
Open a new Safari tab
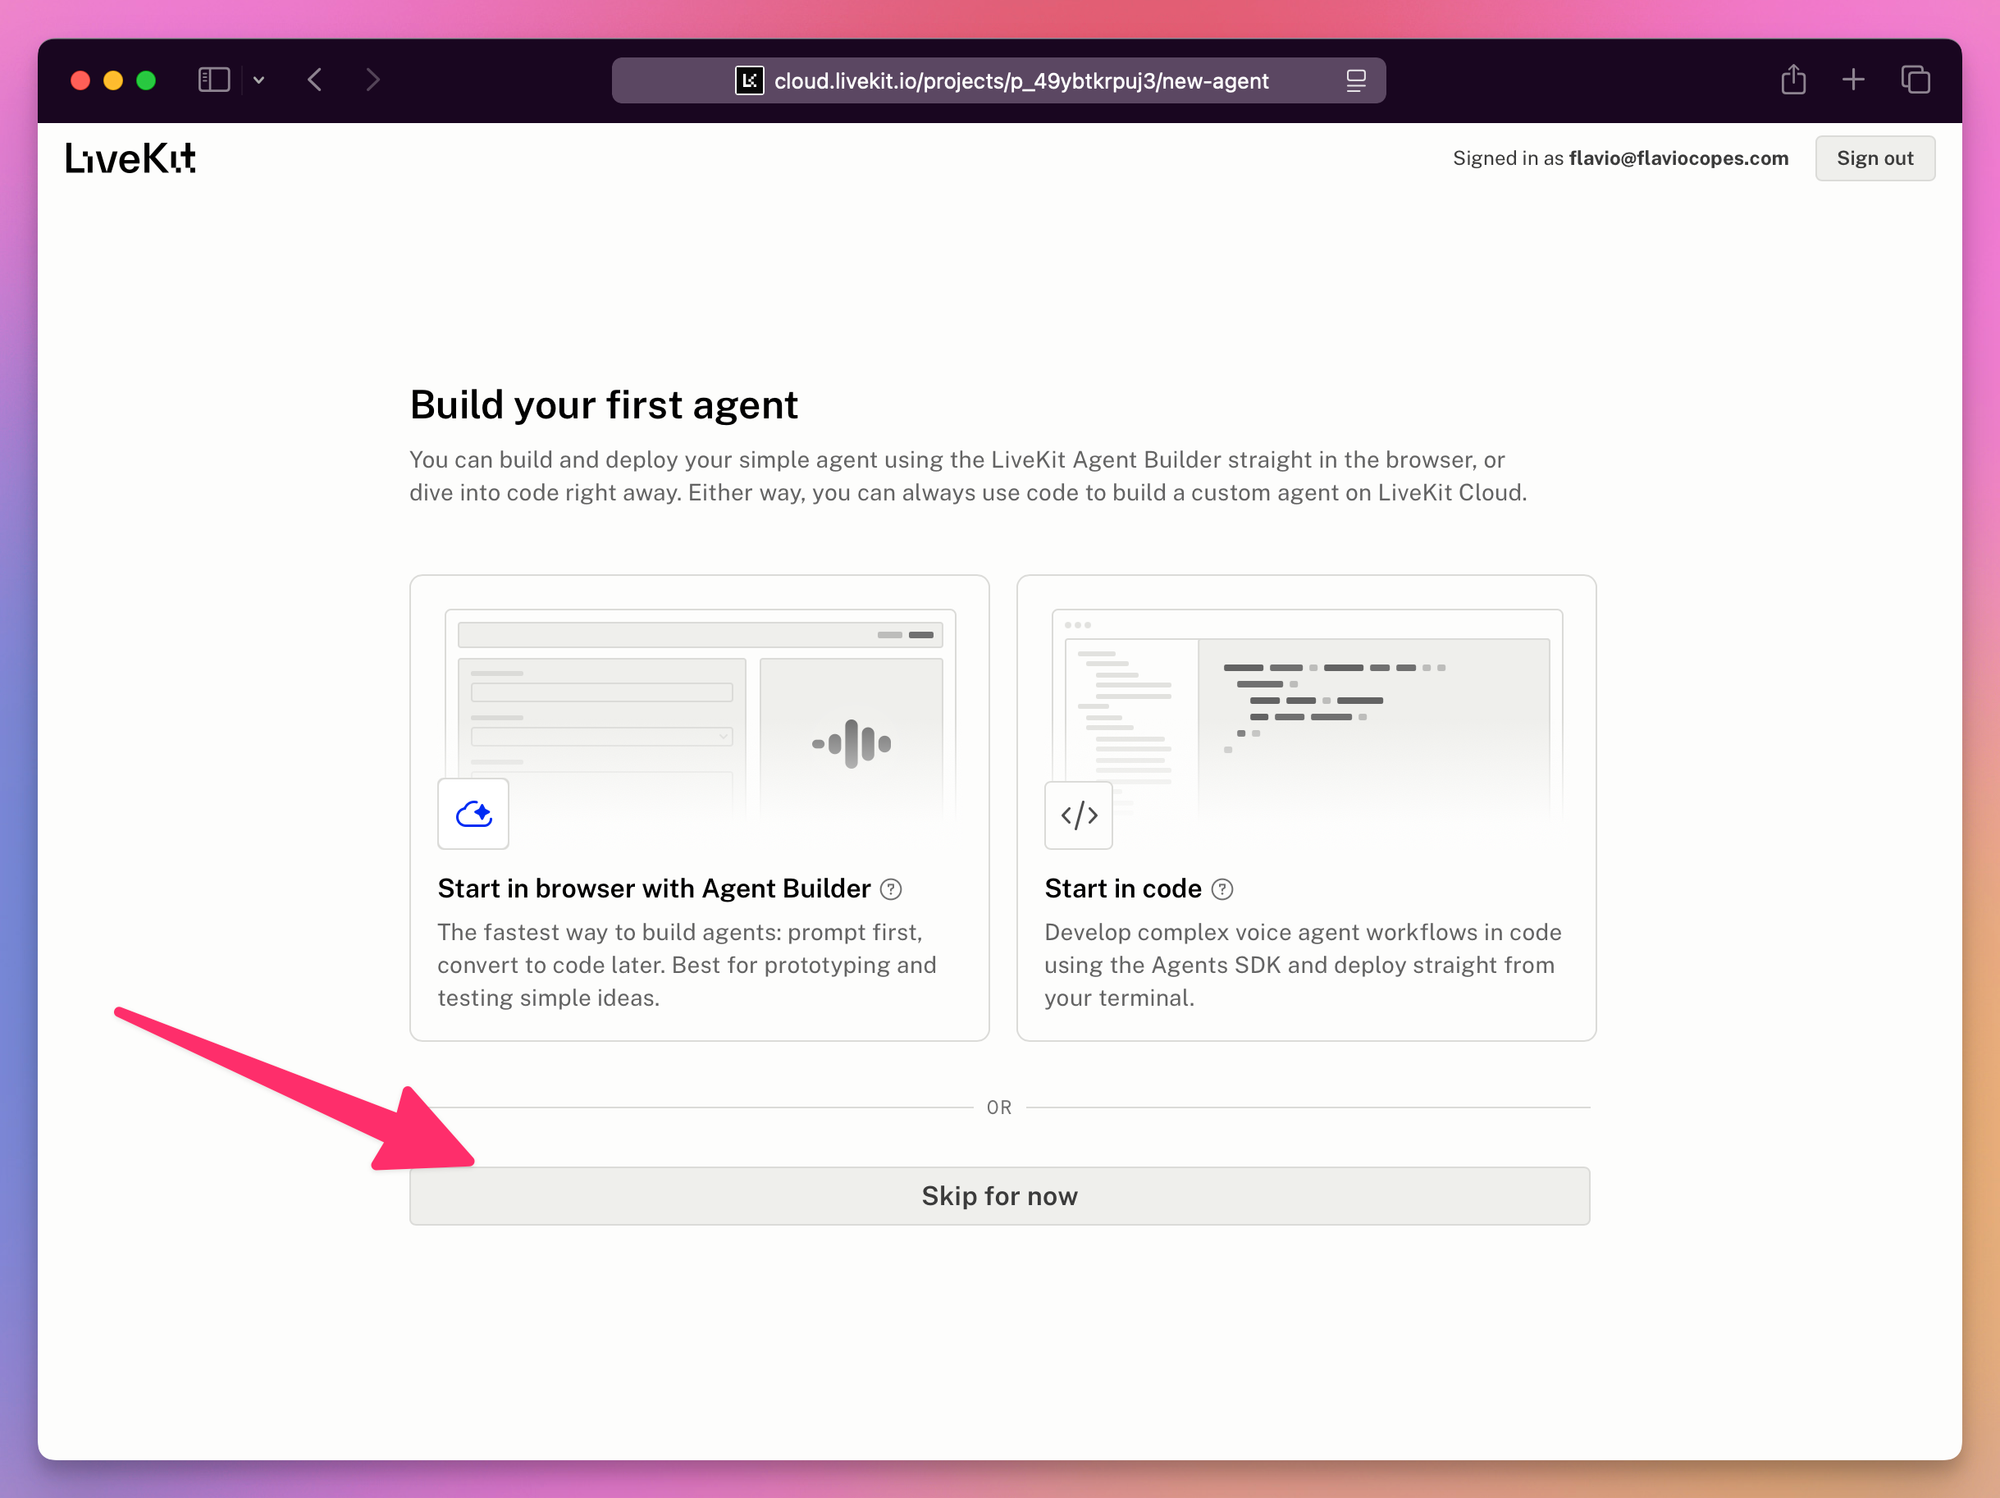tap(1853, 80)
